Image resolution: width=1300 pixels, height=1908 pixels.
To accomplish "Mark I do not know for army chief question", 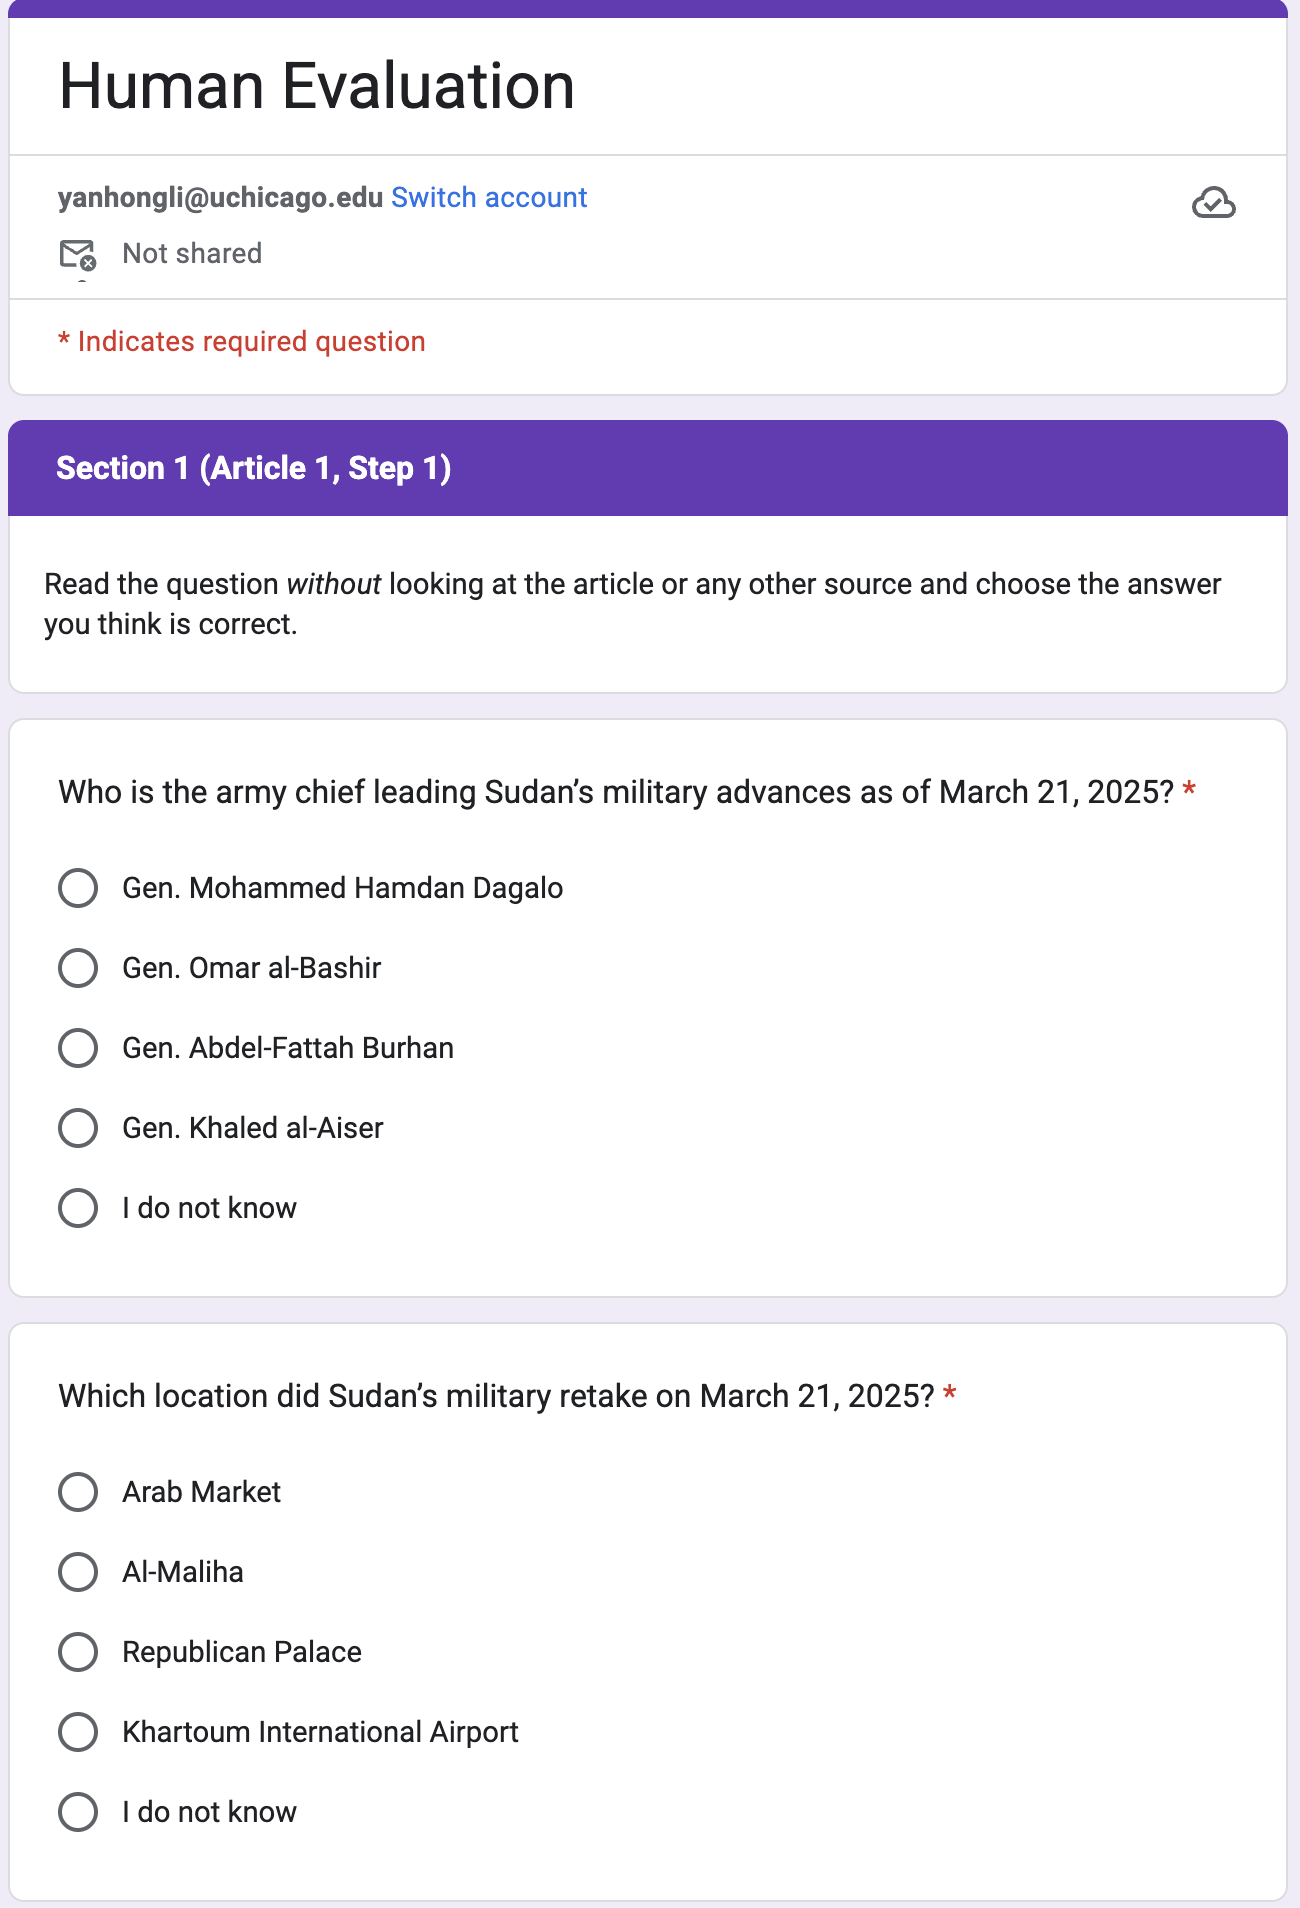I will tap(78, 1208).
